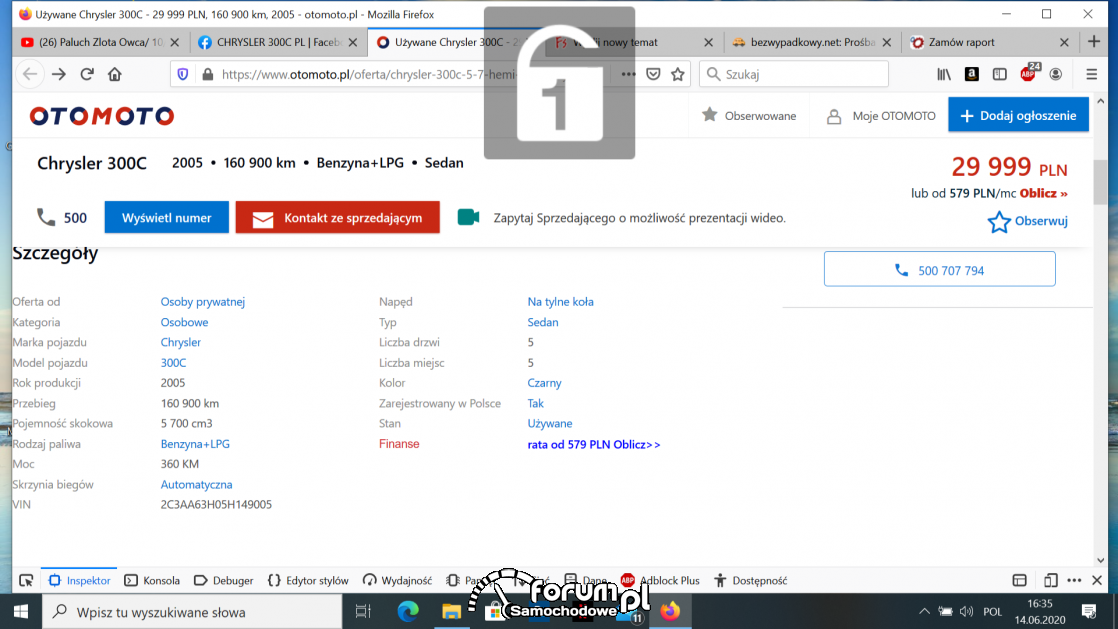Go forward to the next page
The height and width of the screenshot is (629, 1118).
pos(58,74)
